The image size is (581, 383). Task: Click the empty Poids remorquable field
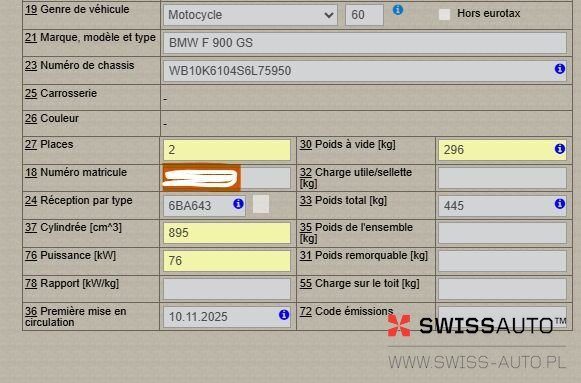(502, 261)
